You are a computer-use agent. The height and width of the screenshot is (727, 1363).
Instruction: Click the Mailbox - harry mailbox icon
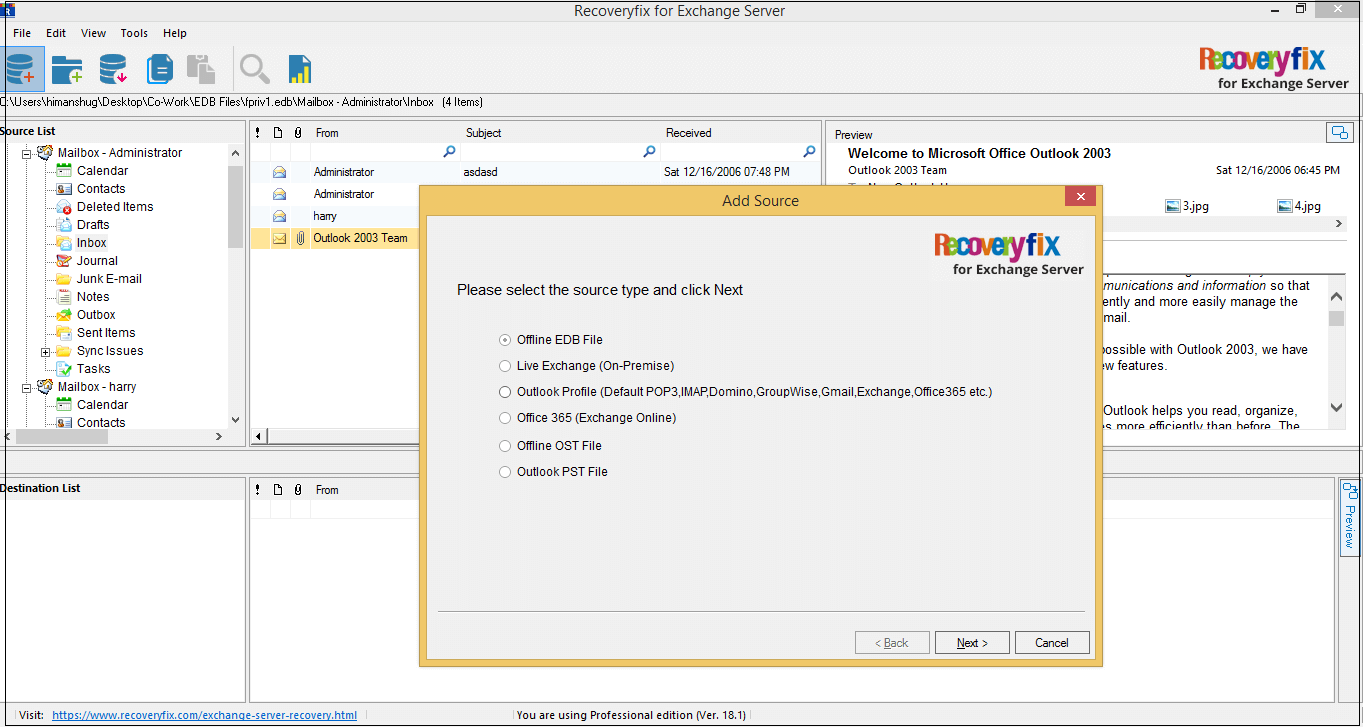(x=45, y=387)
